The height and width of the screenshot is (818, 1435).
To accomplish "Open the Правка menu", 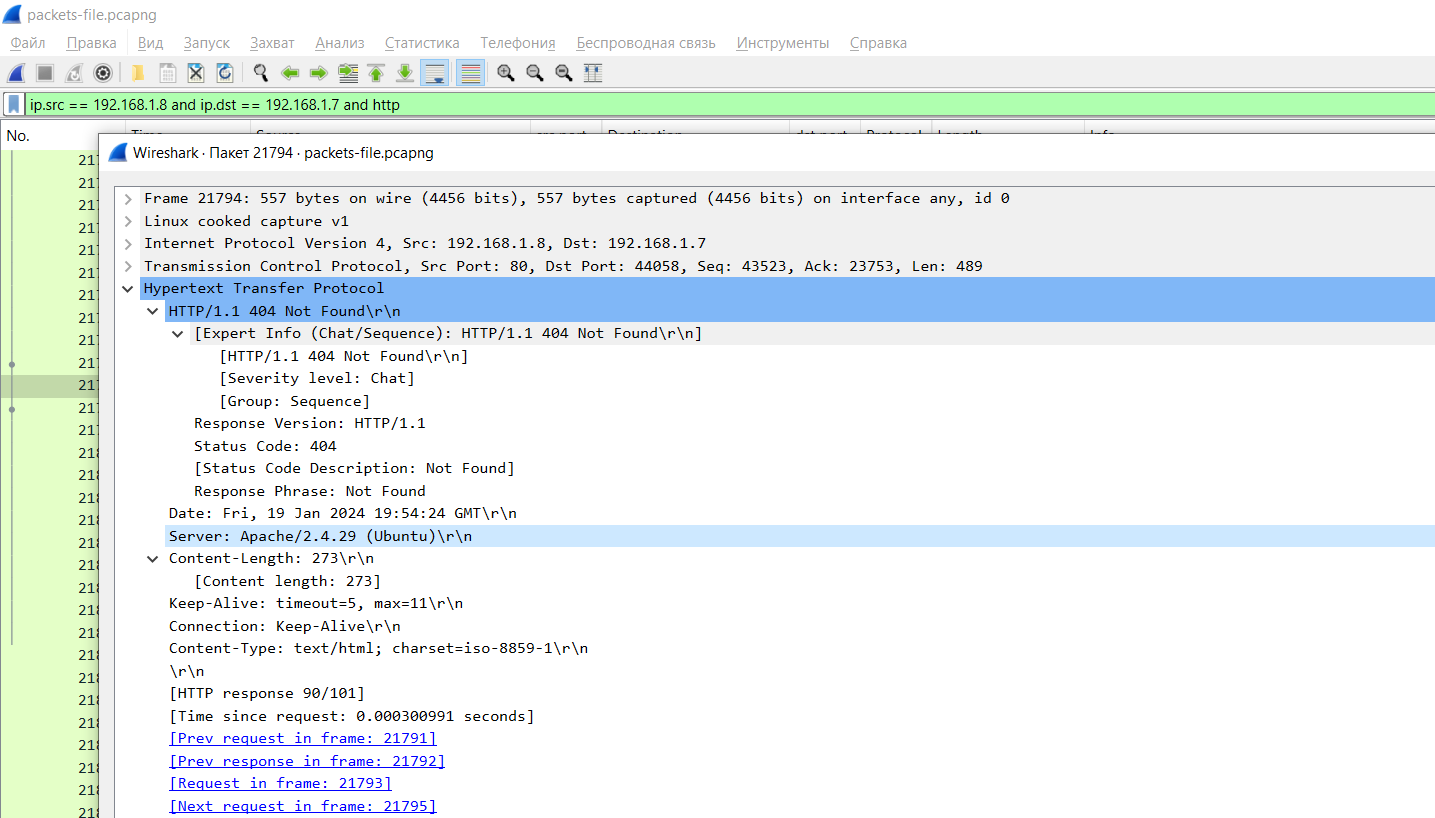I will (x=92, y=43).
